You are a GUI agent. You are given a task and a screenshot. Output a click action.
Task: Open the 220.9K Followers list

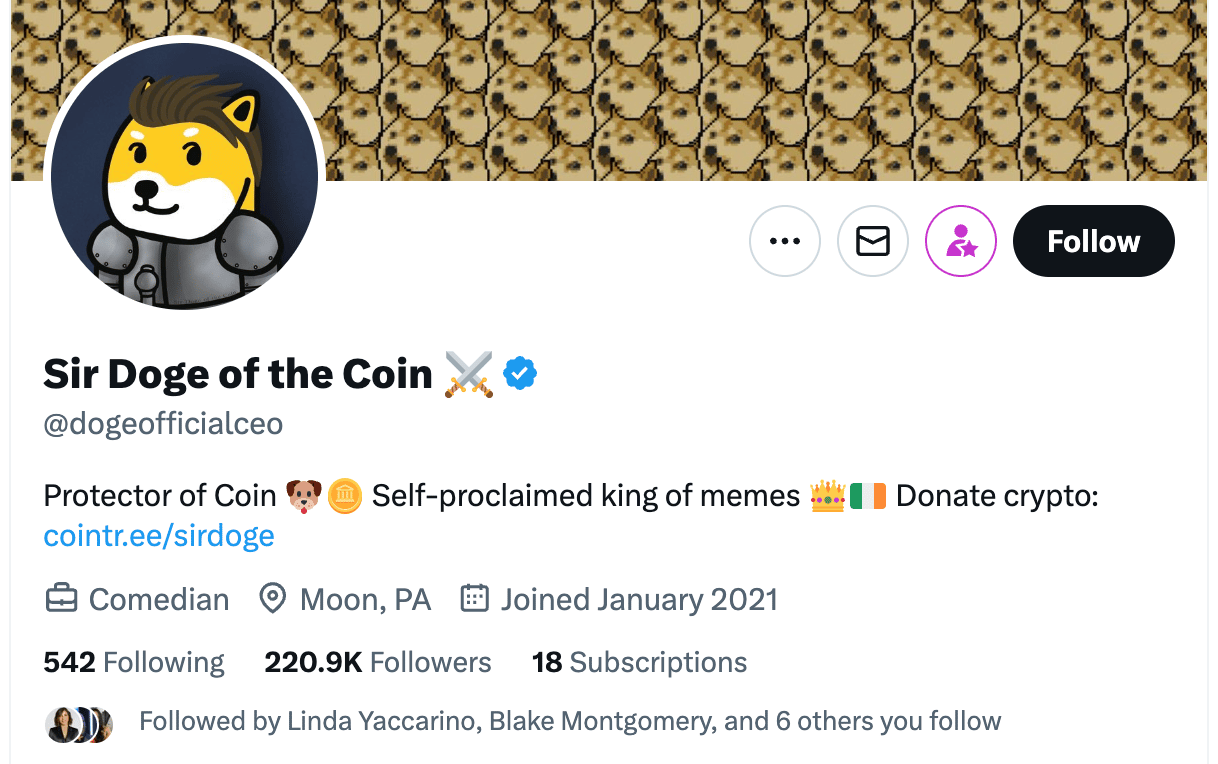pos(378,662)
